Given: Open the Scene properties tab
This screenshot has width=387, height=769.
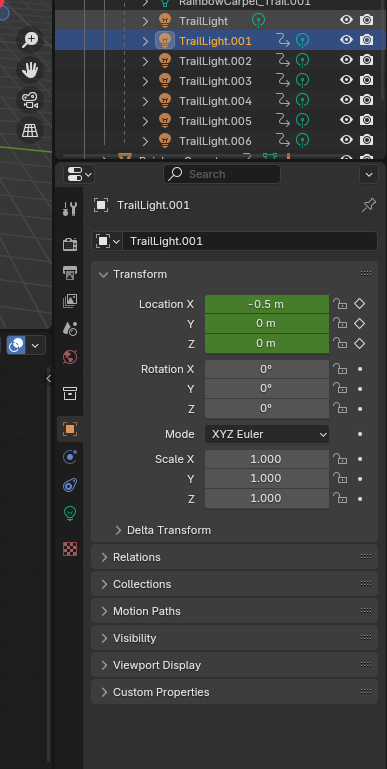Looking at the screenshot, I should tap(70, 329).
